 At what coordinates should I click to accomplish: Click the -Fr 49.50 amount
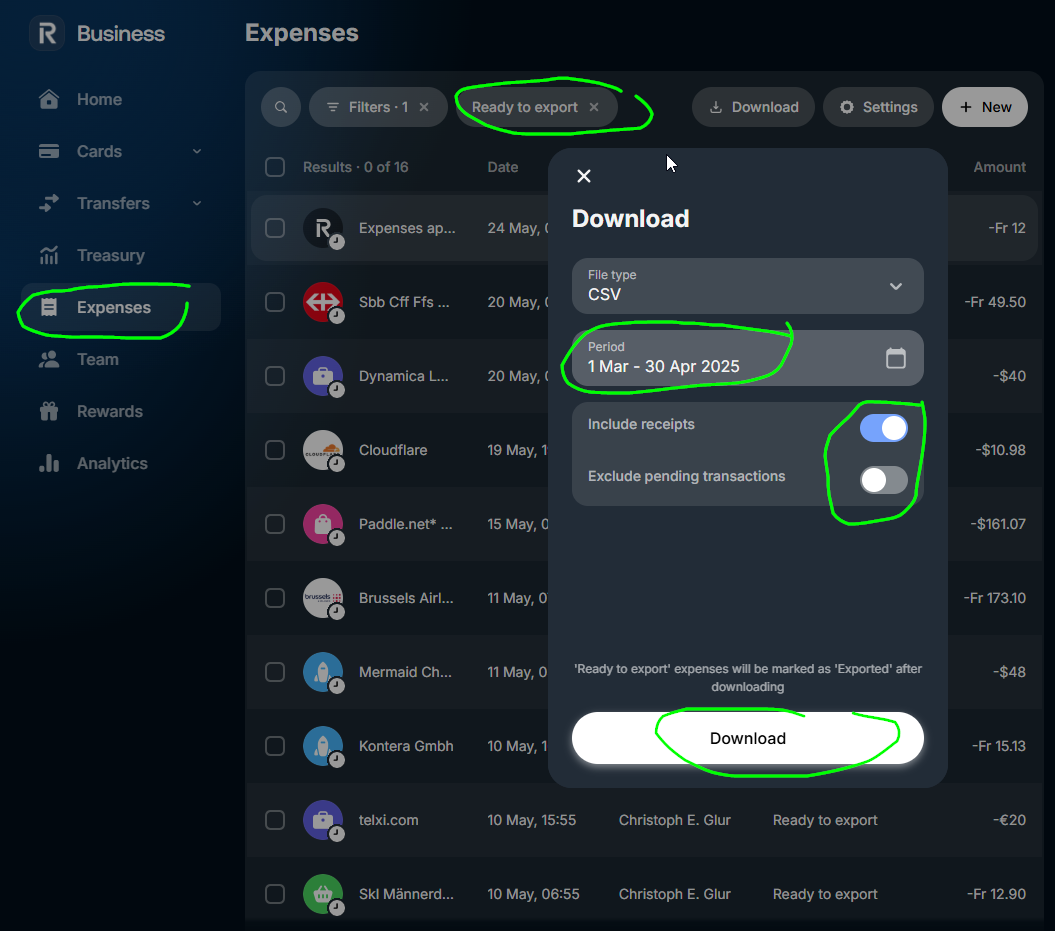(x=995, y=302)
